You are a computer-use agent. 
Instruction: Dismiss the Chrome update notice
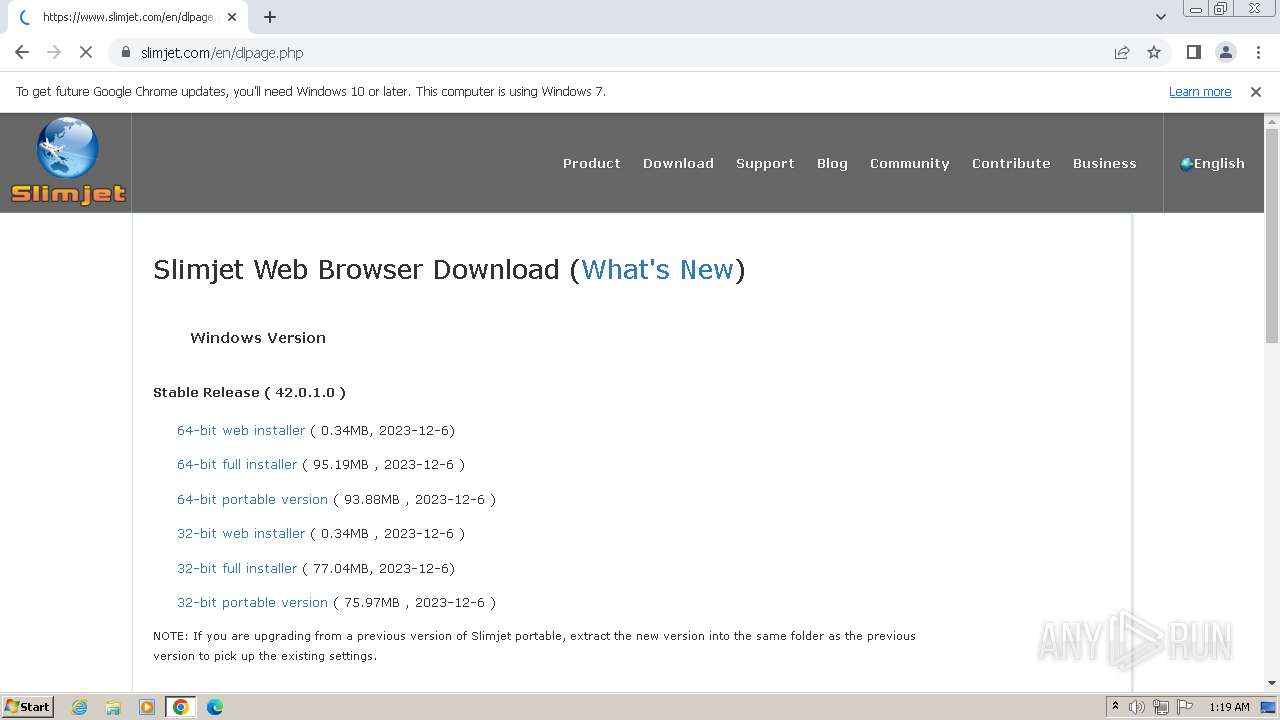point(1256,91)
